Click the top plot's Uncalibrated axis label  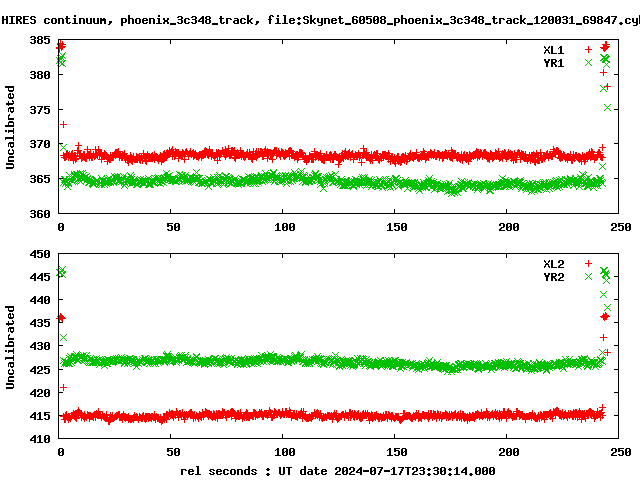[10, 127]
